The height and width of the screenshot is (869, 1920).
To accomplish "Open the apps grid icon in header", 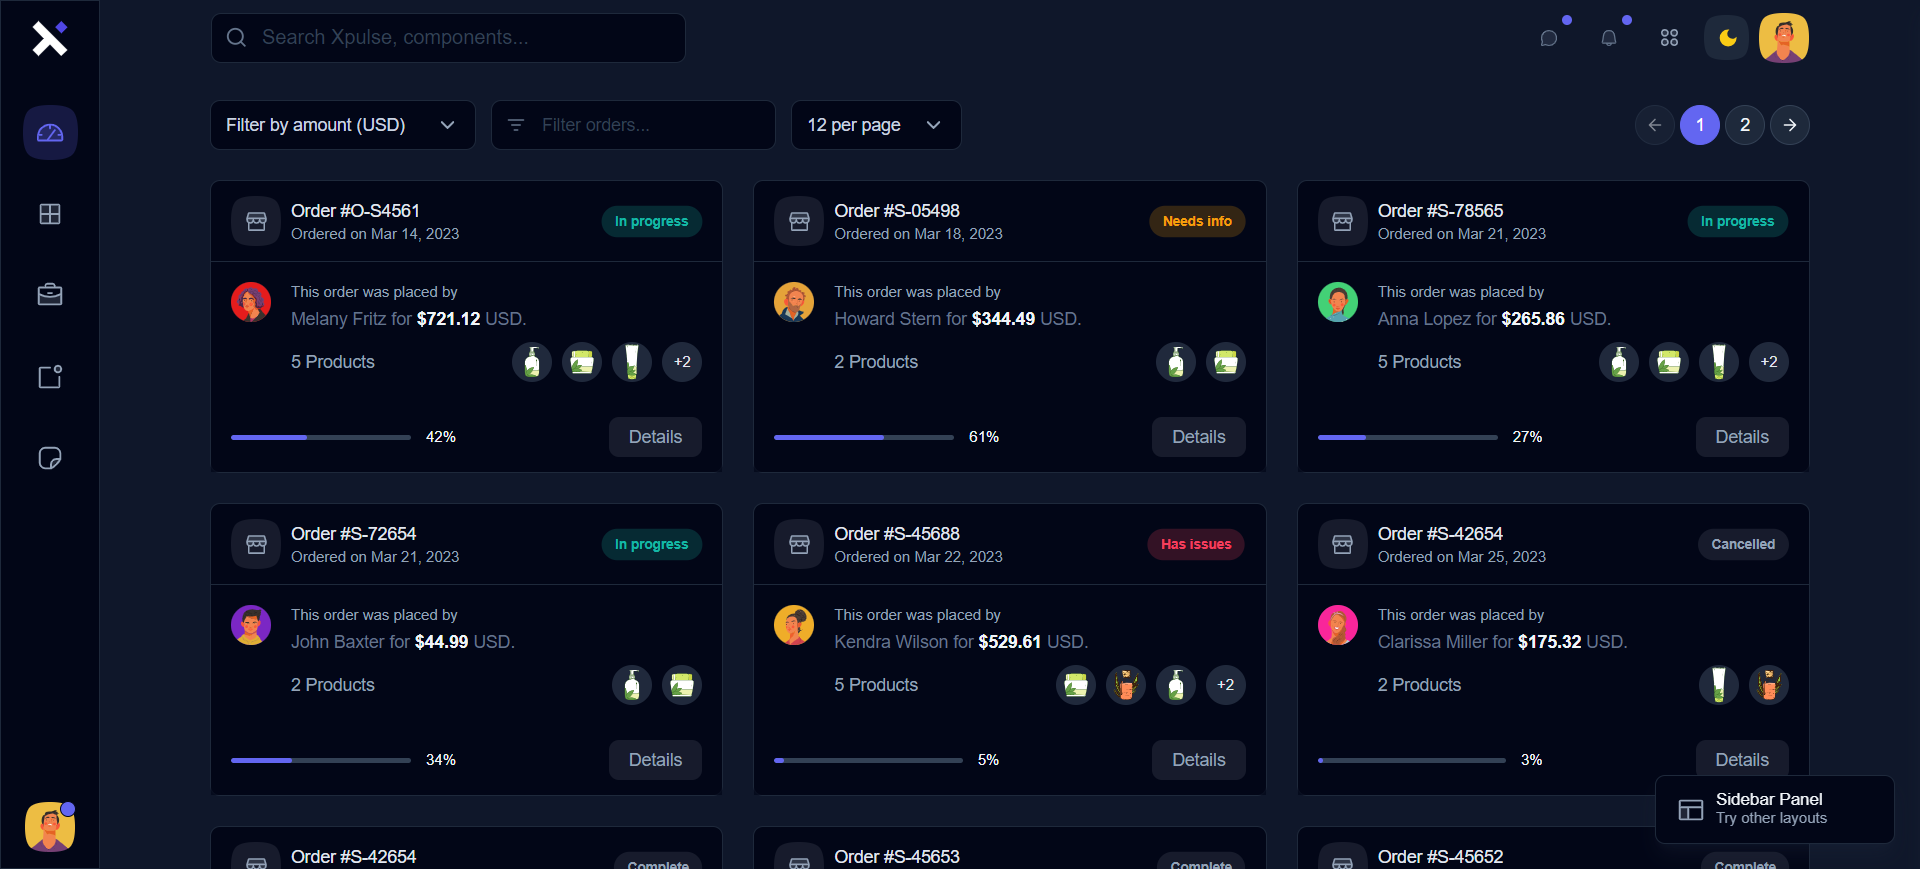I will [x=1669, y=38].
